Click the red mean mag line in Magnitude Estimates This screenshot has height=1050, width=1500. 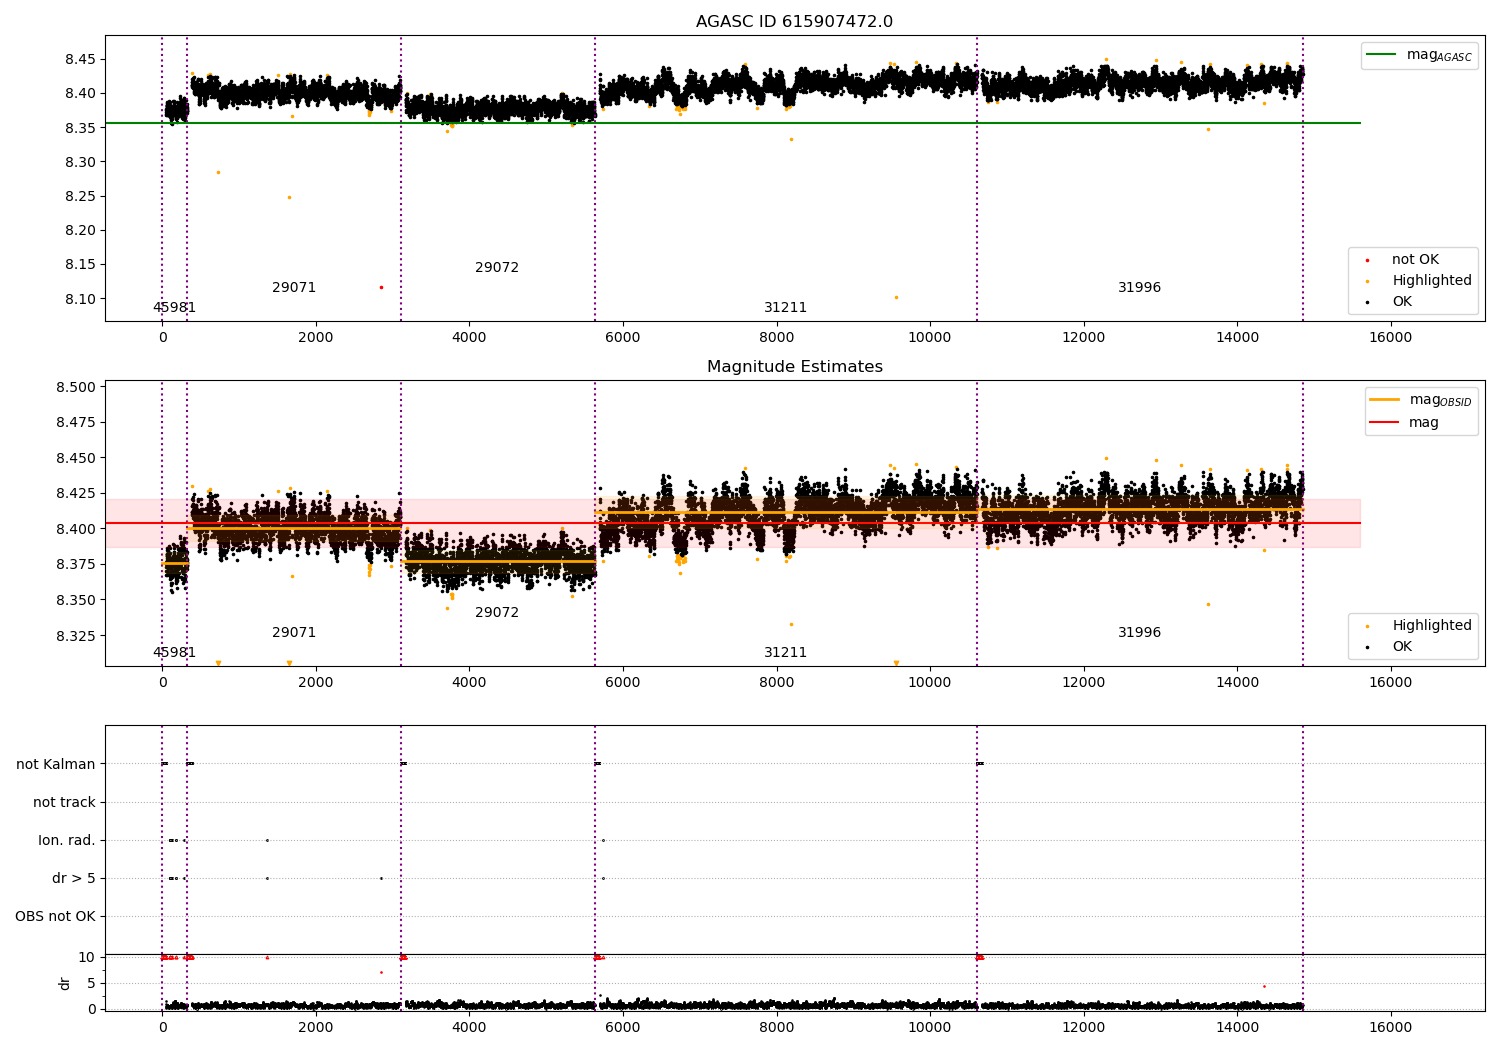[732, 523]
